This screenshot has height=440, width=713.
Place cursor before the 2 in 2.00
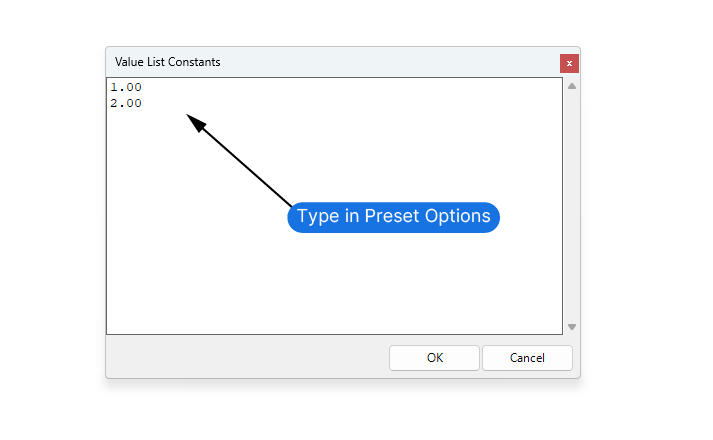pos(110,103)
